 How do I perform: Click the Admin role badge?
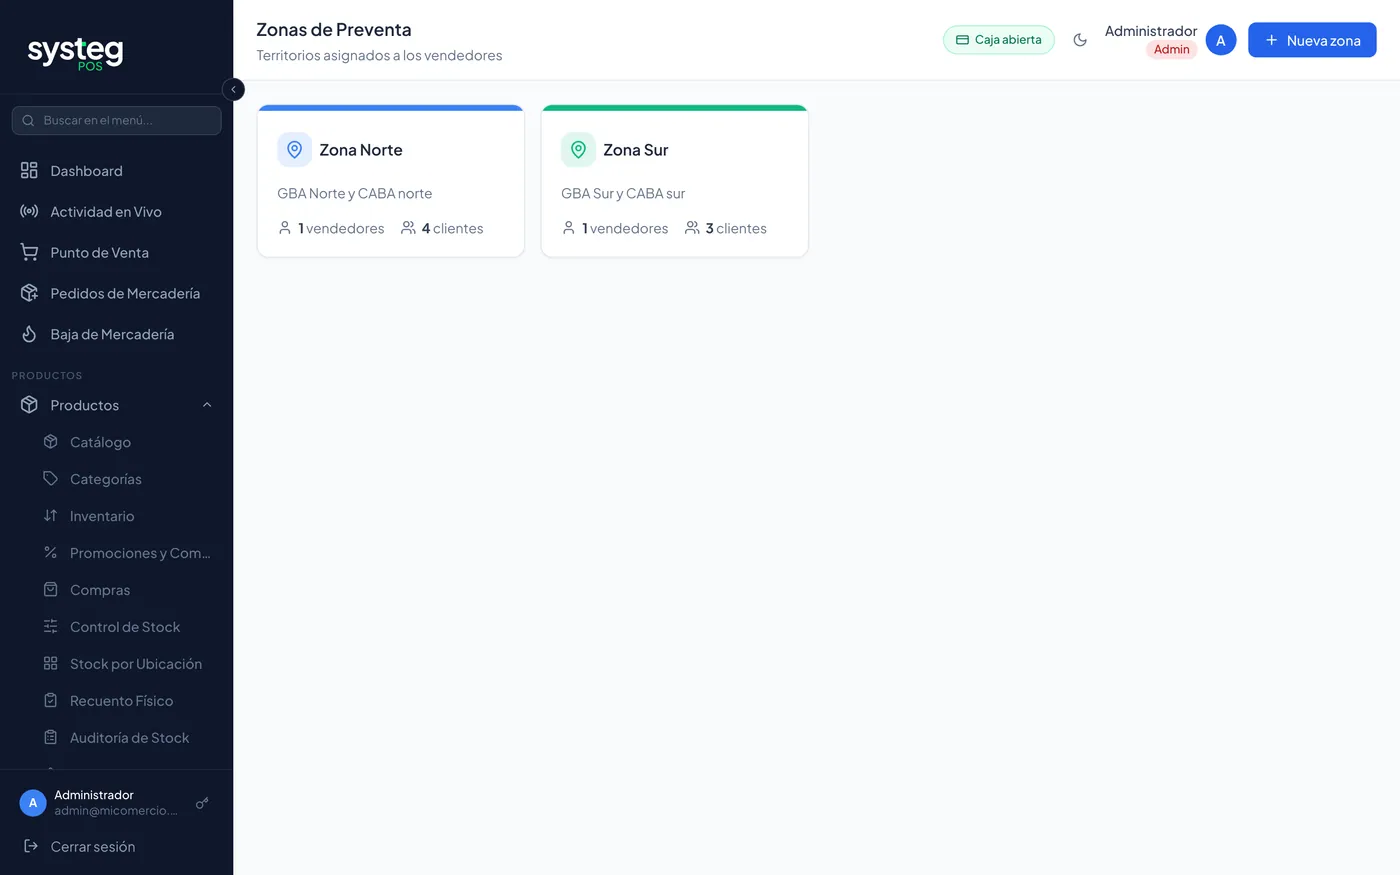[1172, 49]
